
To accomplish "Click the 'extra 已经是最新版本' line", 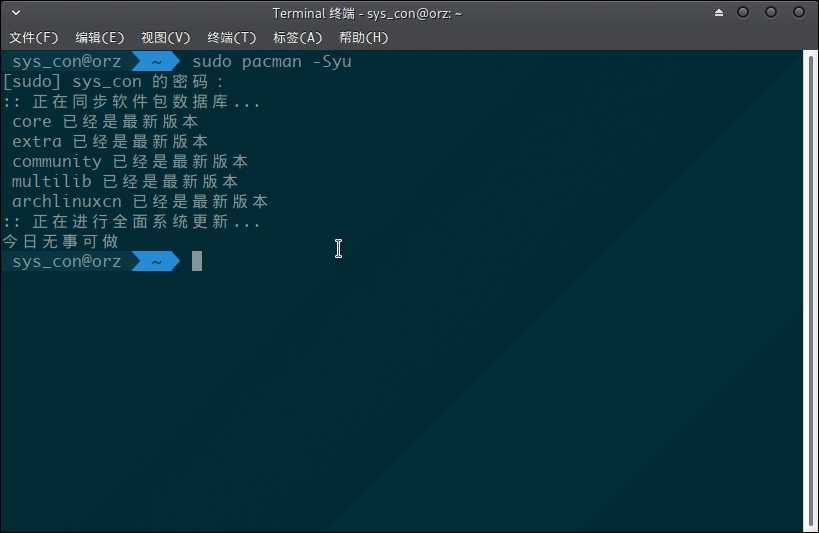I will 110,142.
